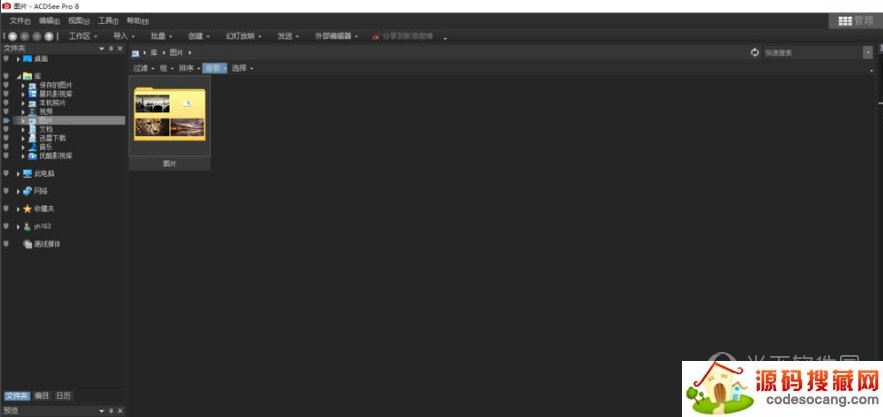Image resolution: width=883 pixels, height=417 pixels.
Task: Collapse the 库 tree node
Action: click(18, 76)
